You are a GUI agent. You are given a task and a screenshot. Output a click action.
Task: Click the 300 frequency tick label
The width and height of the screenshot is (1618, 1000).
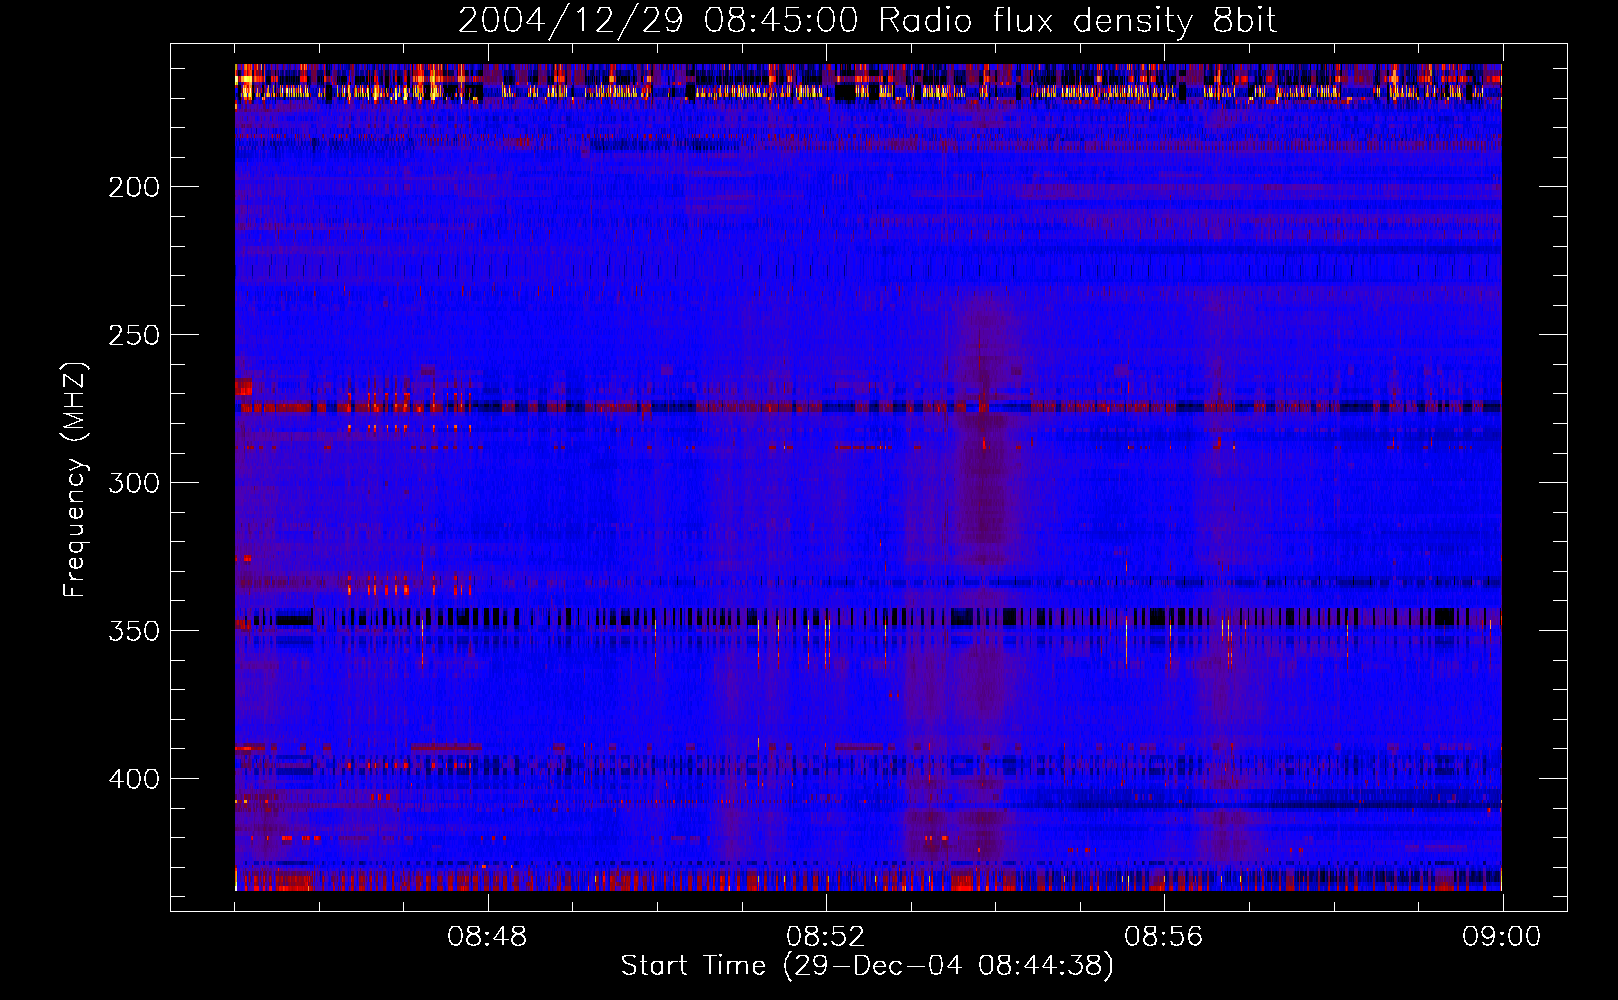(134, 483)
